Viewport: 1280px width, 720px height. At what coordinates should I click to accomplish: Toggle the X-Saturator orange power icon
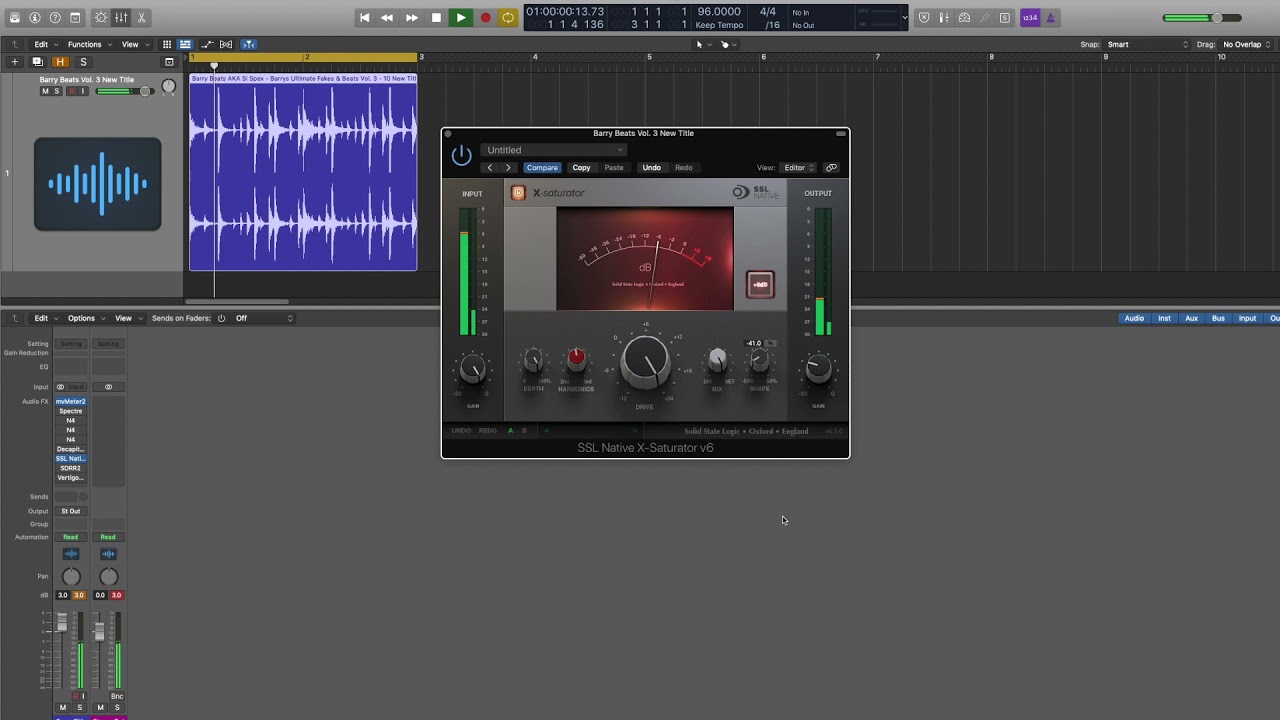click(518, 193)
